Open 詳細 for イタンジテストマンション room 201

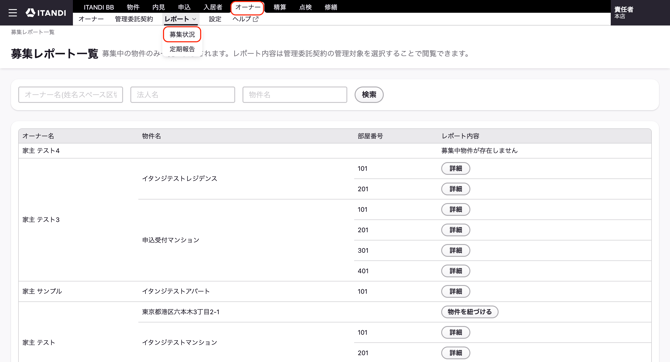[455, 353]
